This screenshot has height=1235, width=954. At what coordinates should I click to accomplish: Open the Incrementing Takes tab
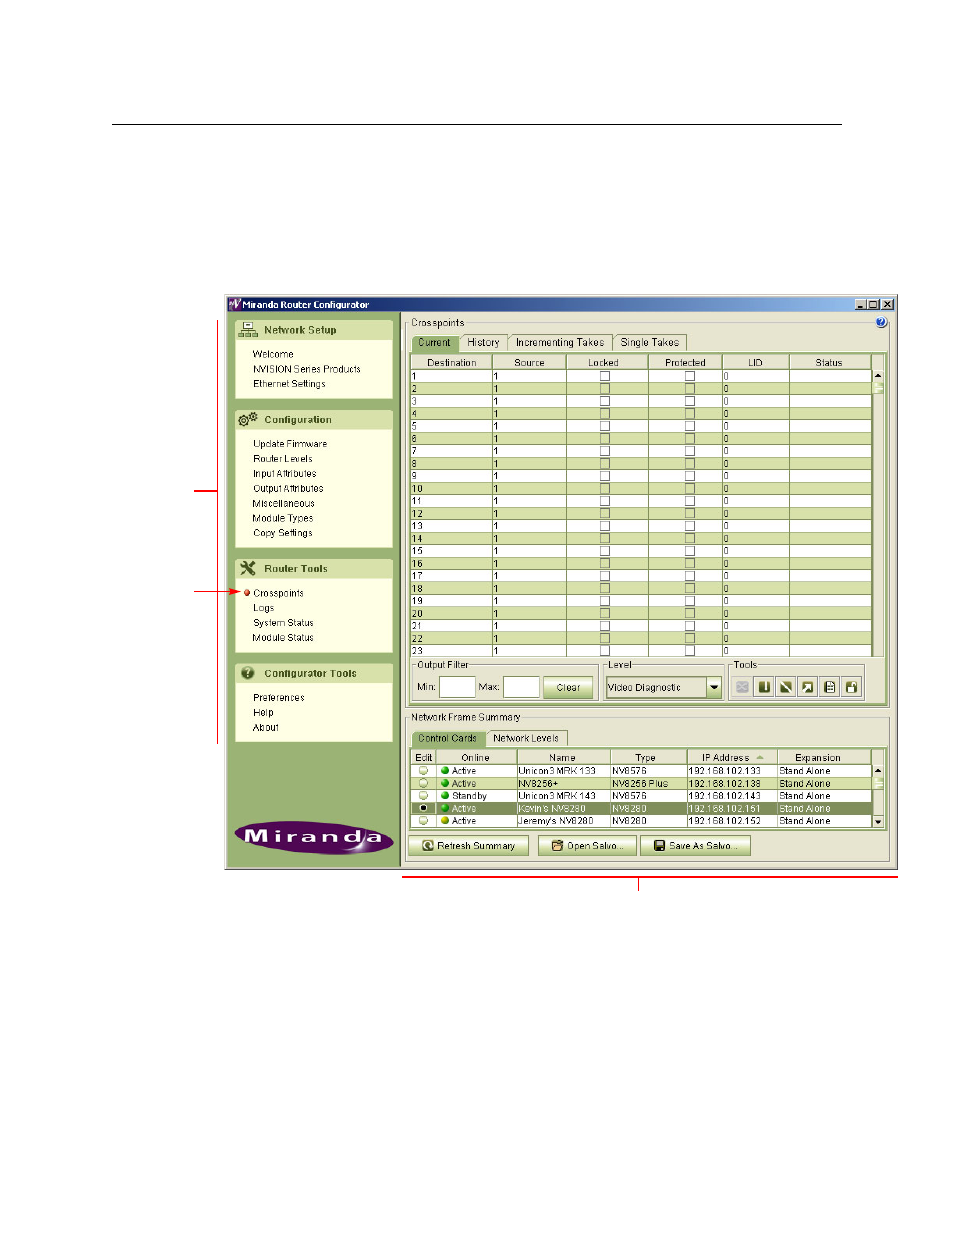560,342
